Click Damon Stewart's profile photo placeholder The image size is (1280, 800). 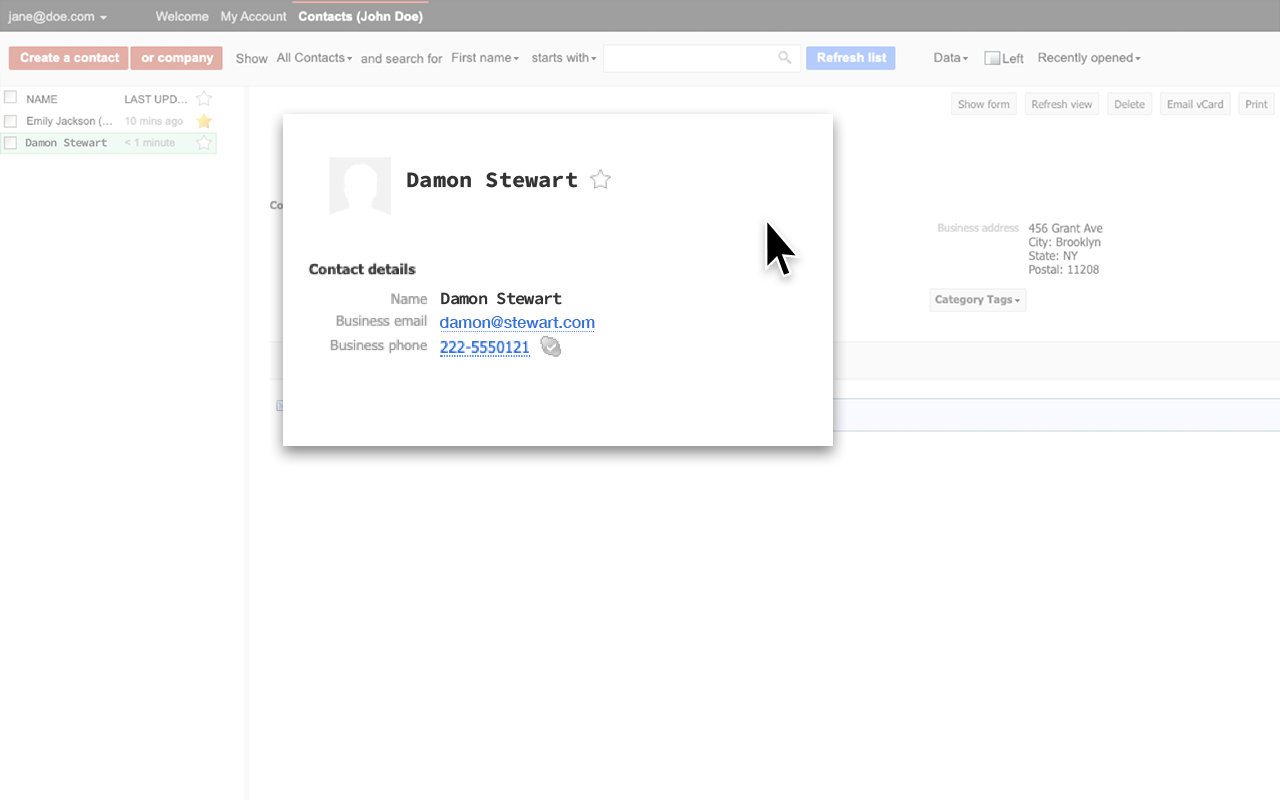(x=360, y=185)
